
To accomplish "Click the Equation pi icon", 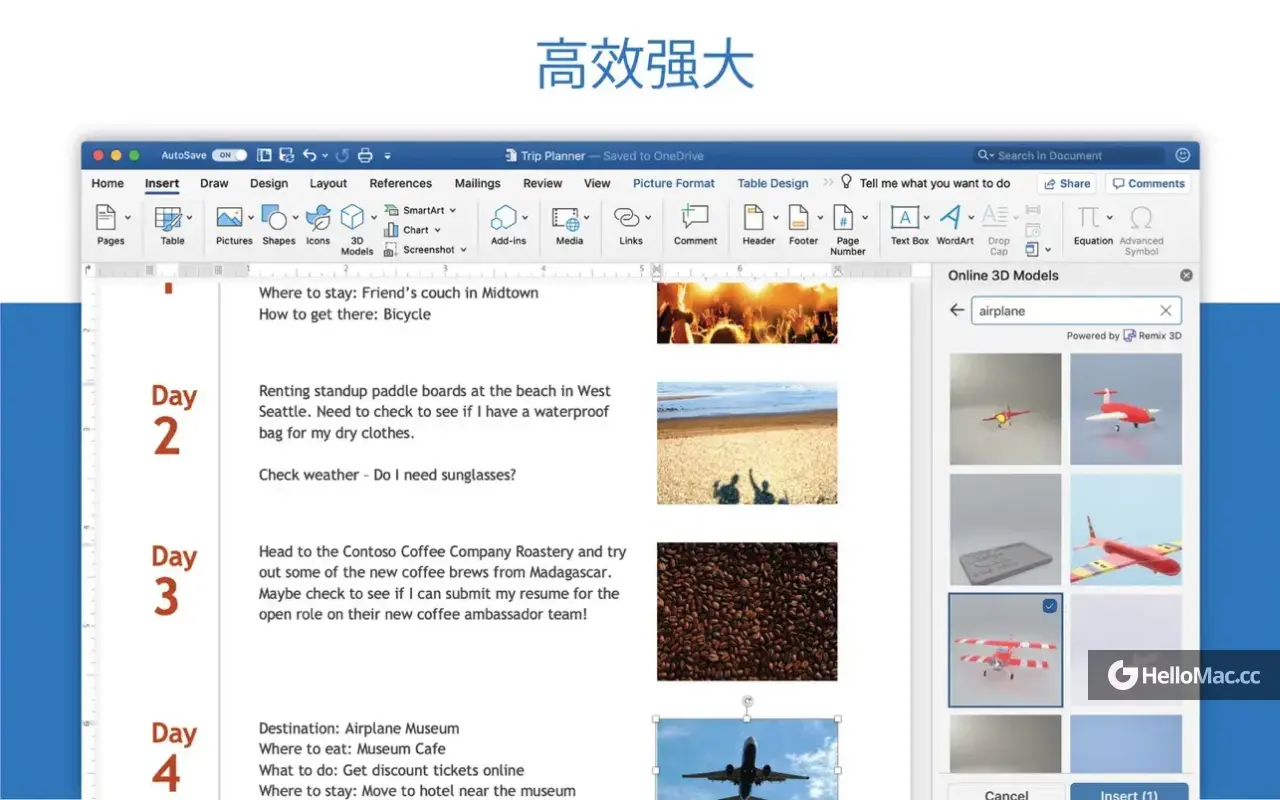I will pos(1088,217).
